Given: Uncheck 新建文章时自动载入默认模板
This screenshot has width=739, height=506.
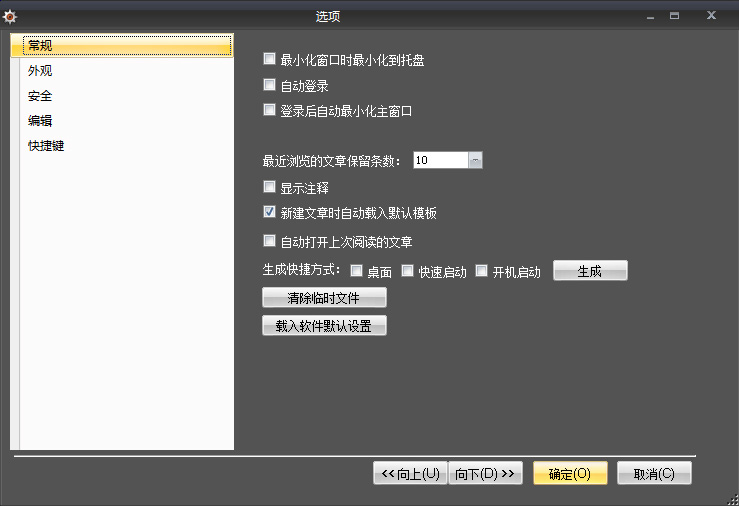Looking at the screenshot, I should (x=269, y=212).
